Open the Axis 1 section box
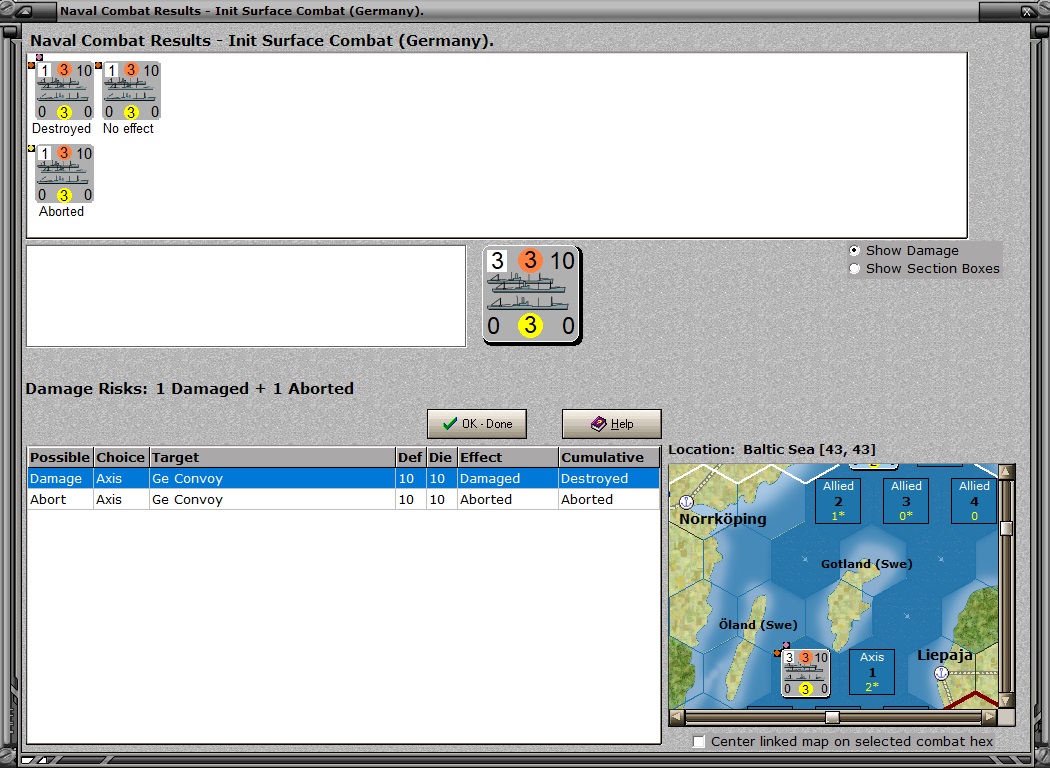The image size is (1050, 768). (x=872, y=672)
